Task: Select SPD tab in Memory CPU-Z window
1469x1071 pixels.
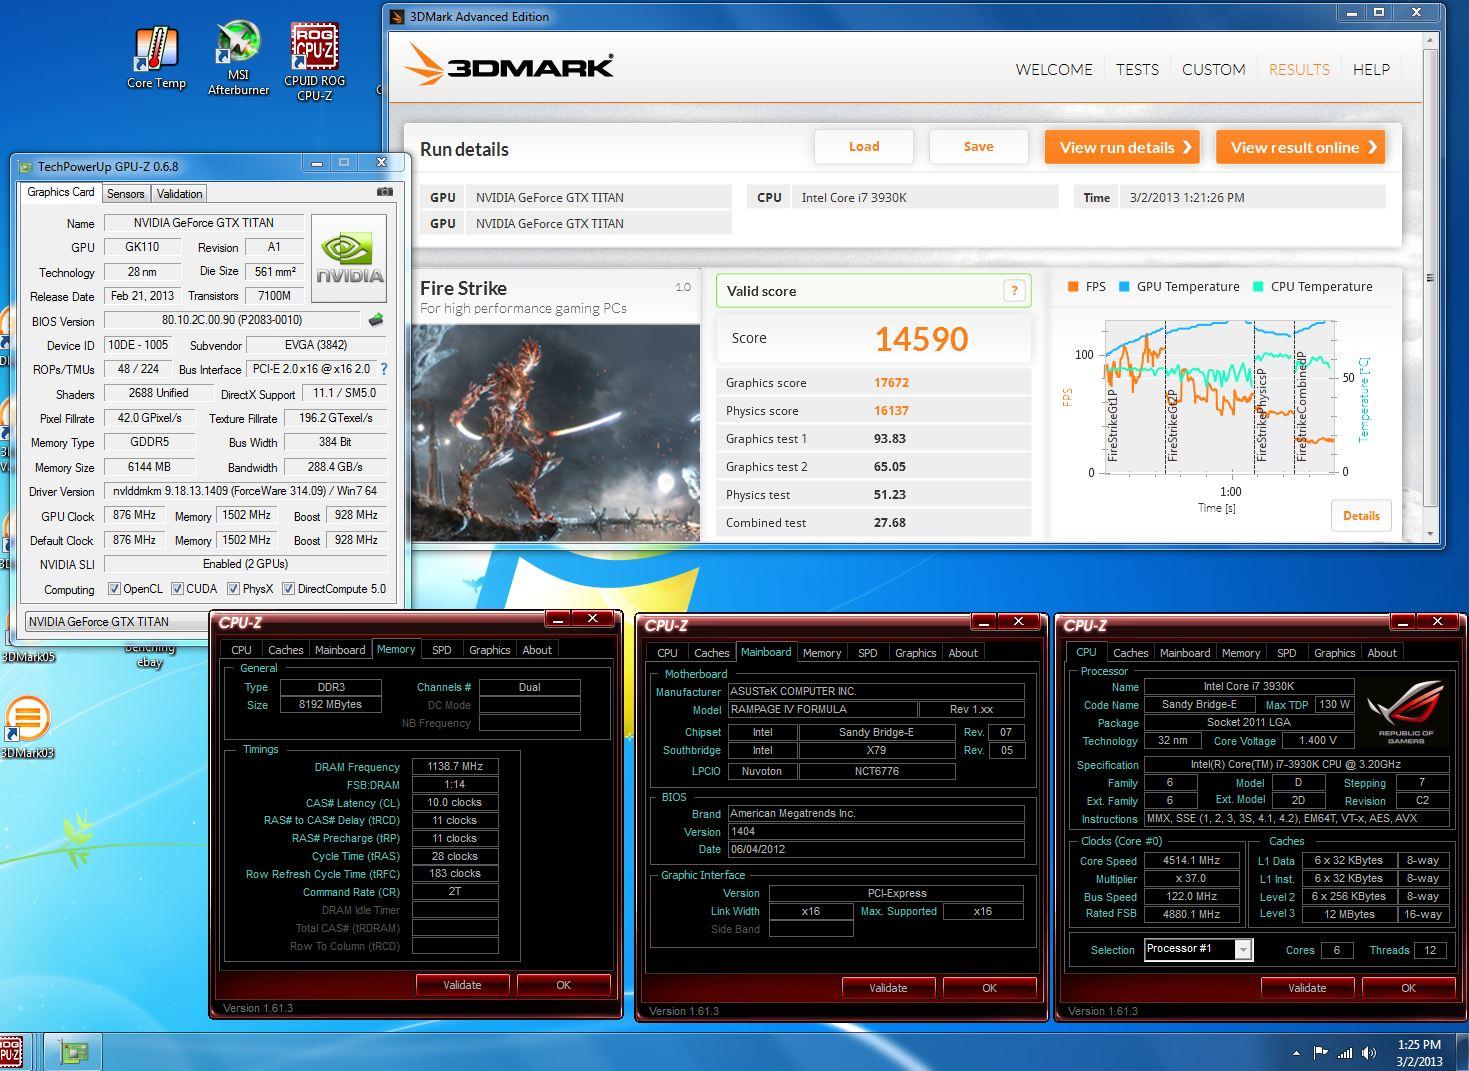Action: point(441,650)
